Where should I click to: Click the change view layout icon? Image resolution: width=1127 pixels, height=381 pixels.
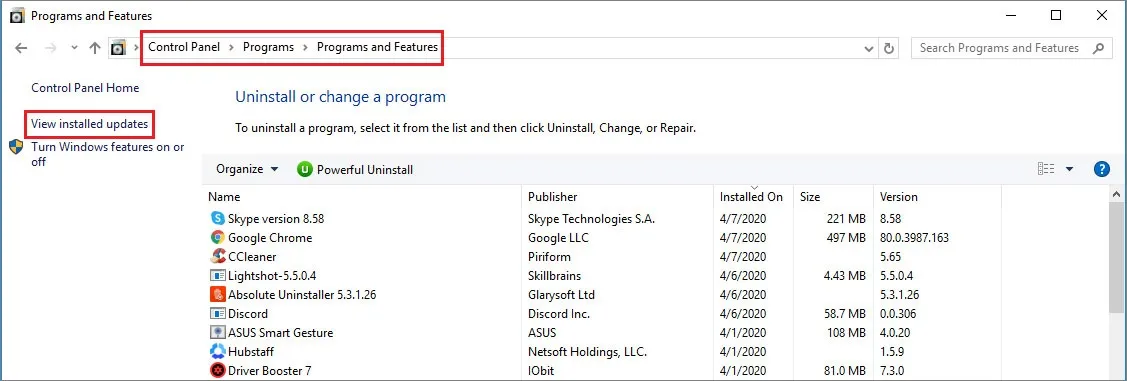pyautogui.click(x=1046, y=169)
